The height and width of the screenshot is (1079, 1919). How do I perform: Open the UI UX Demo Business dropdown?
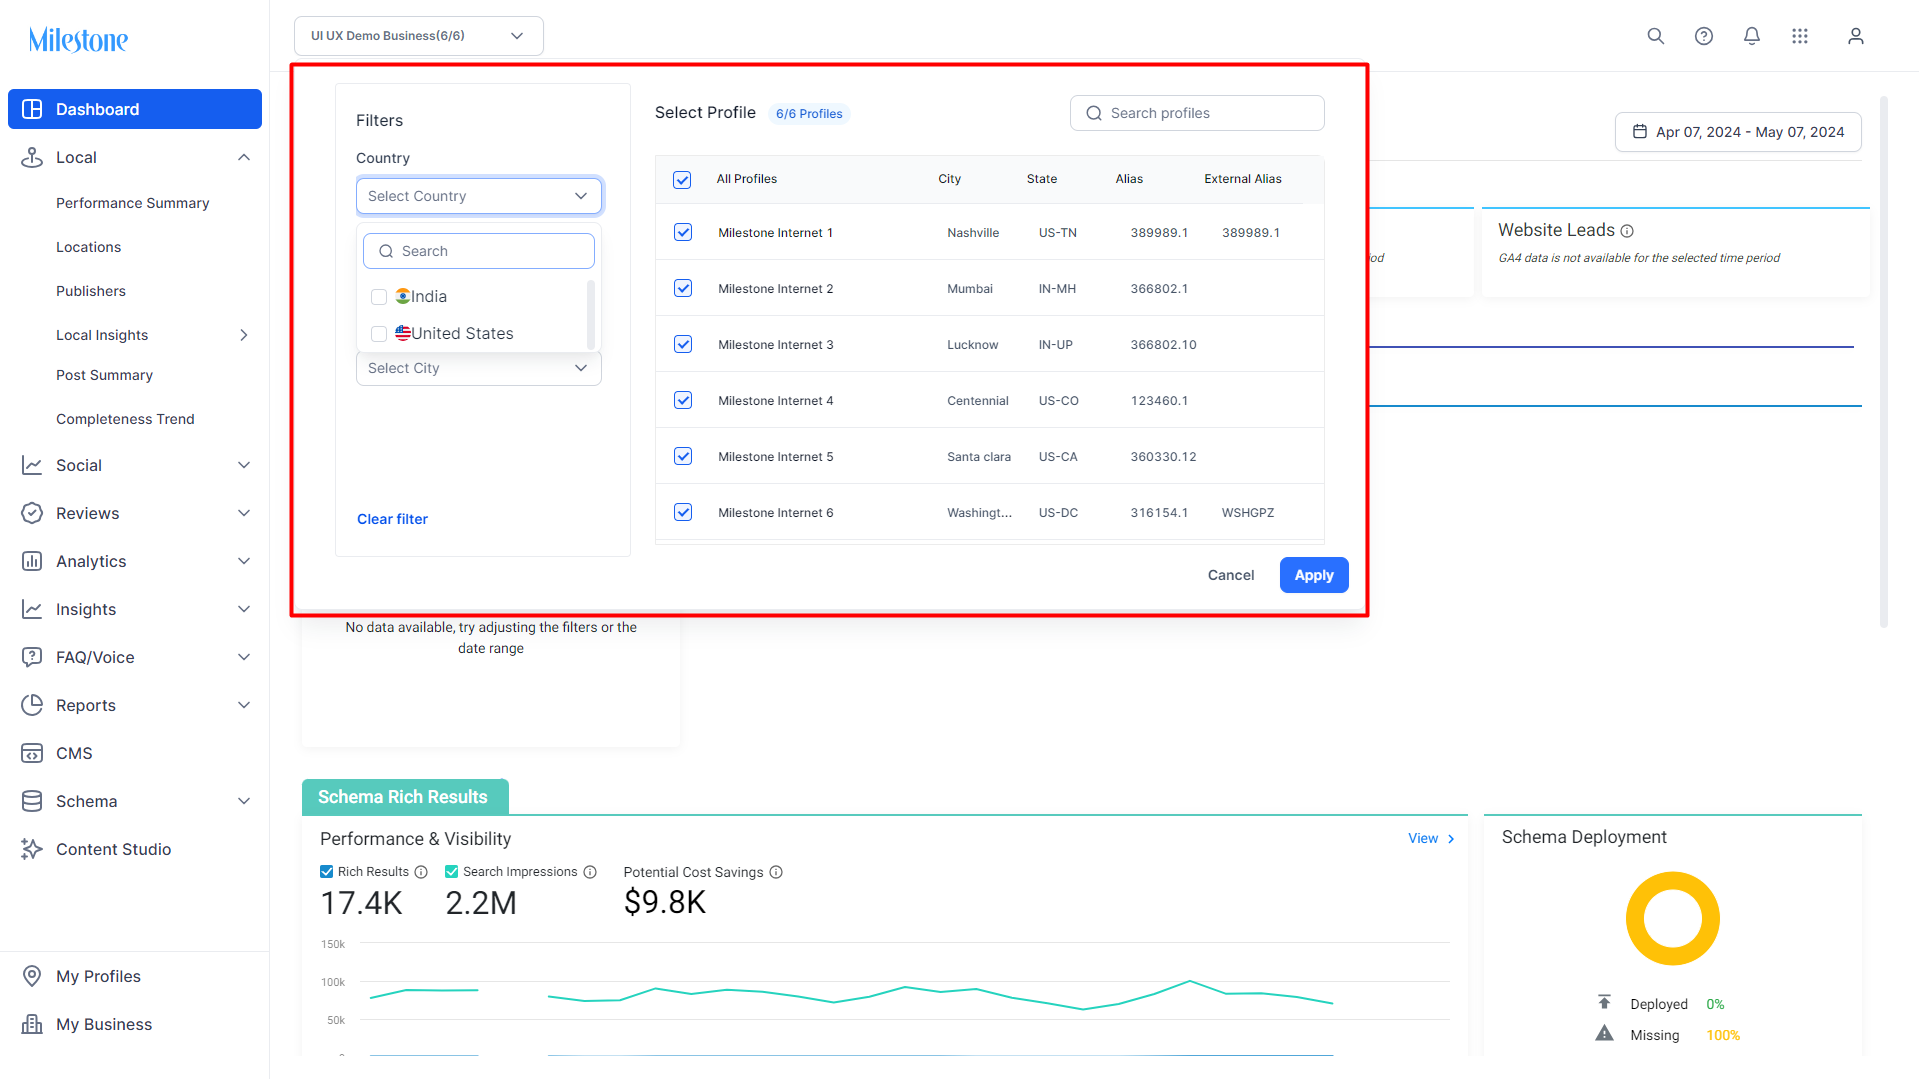pyautogui.click(x=419, y=36)
